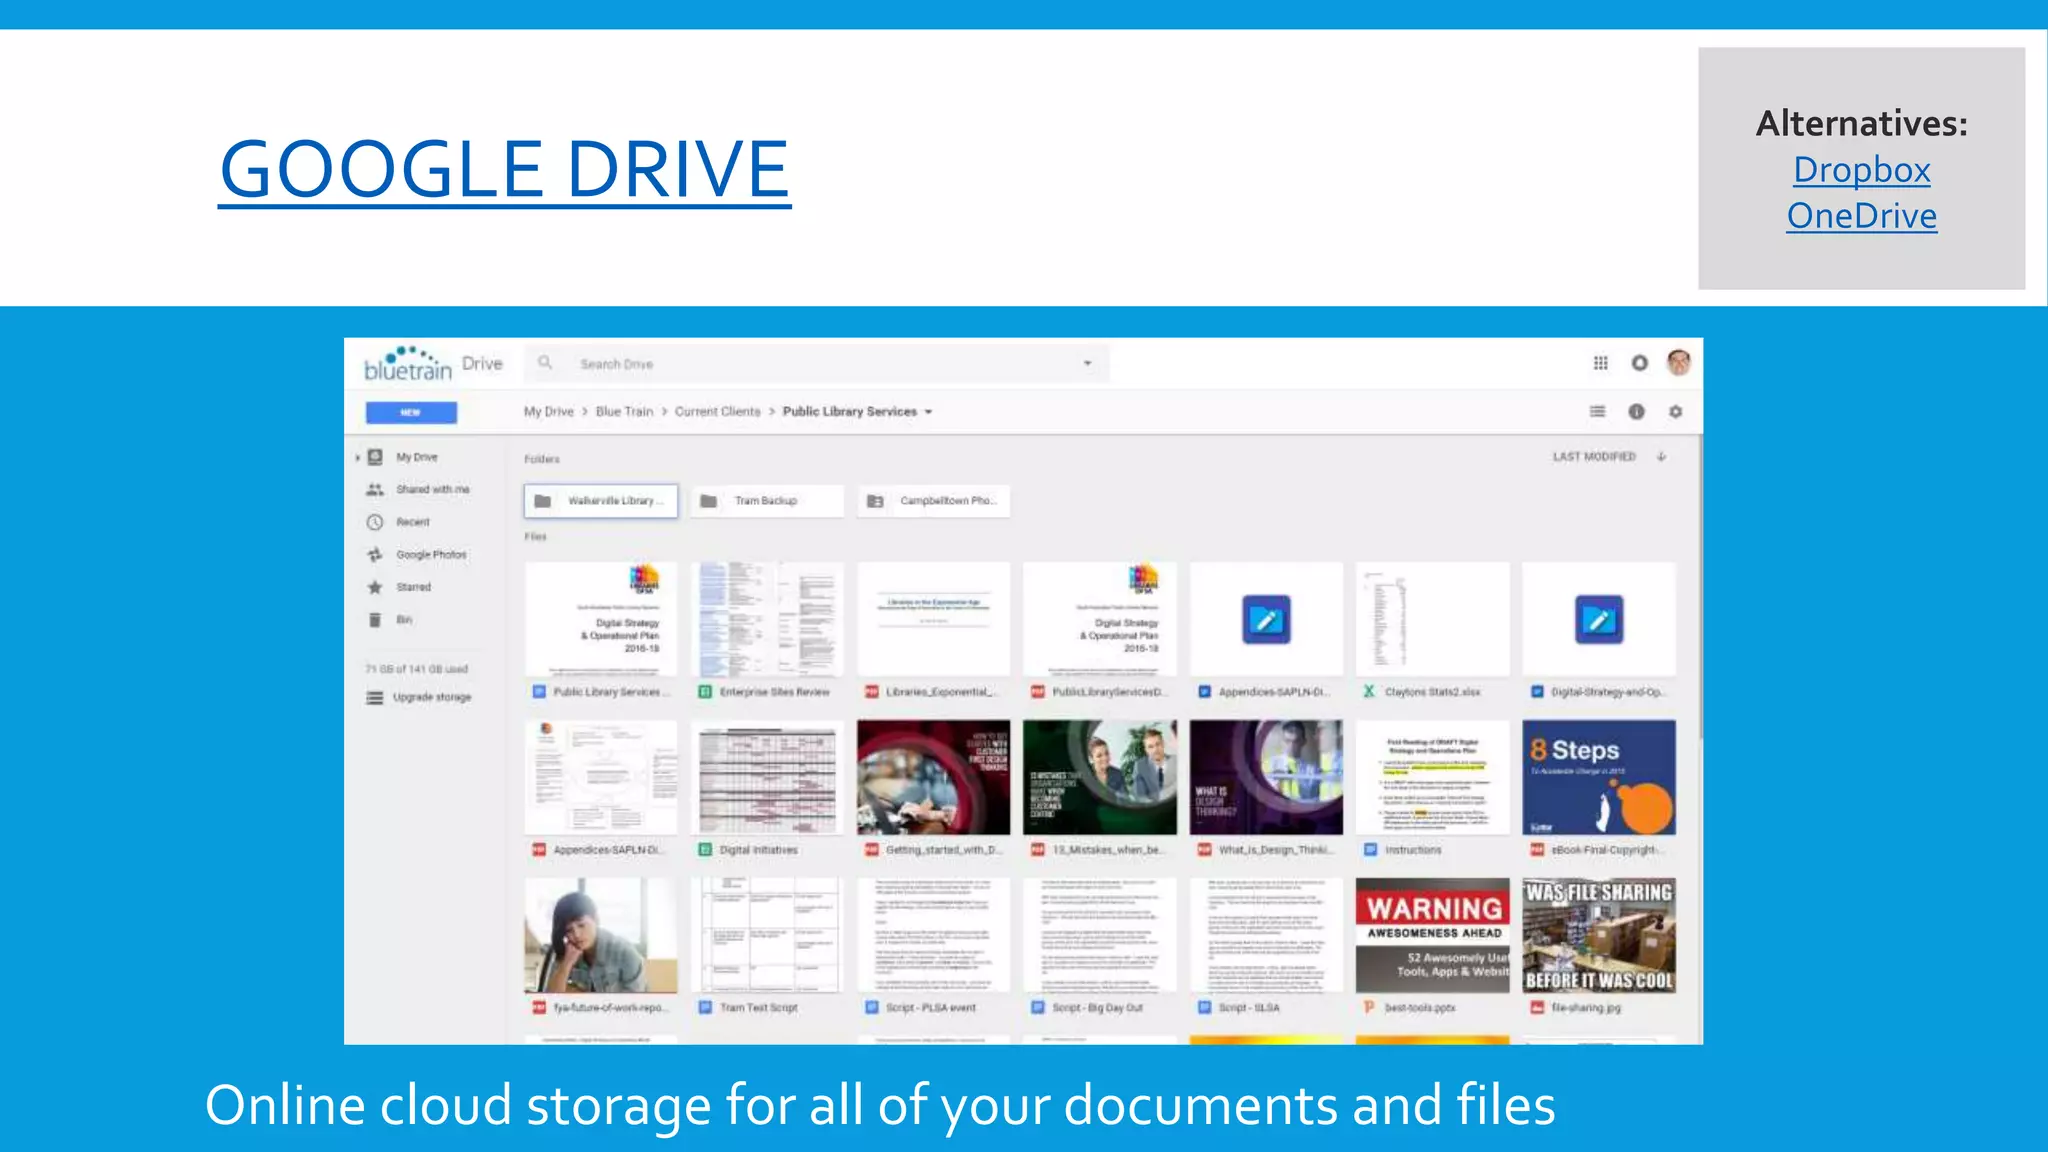
Task: Open Shared with me
Action: pos(432,490)
